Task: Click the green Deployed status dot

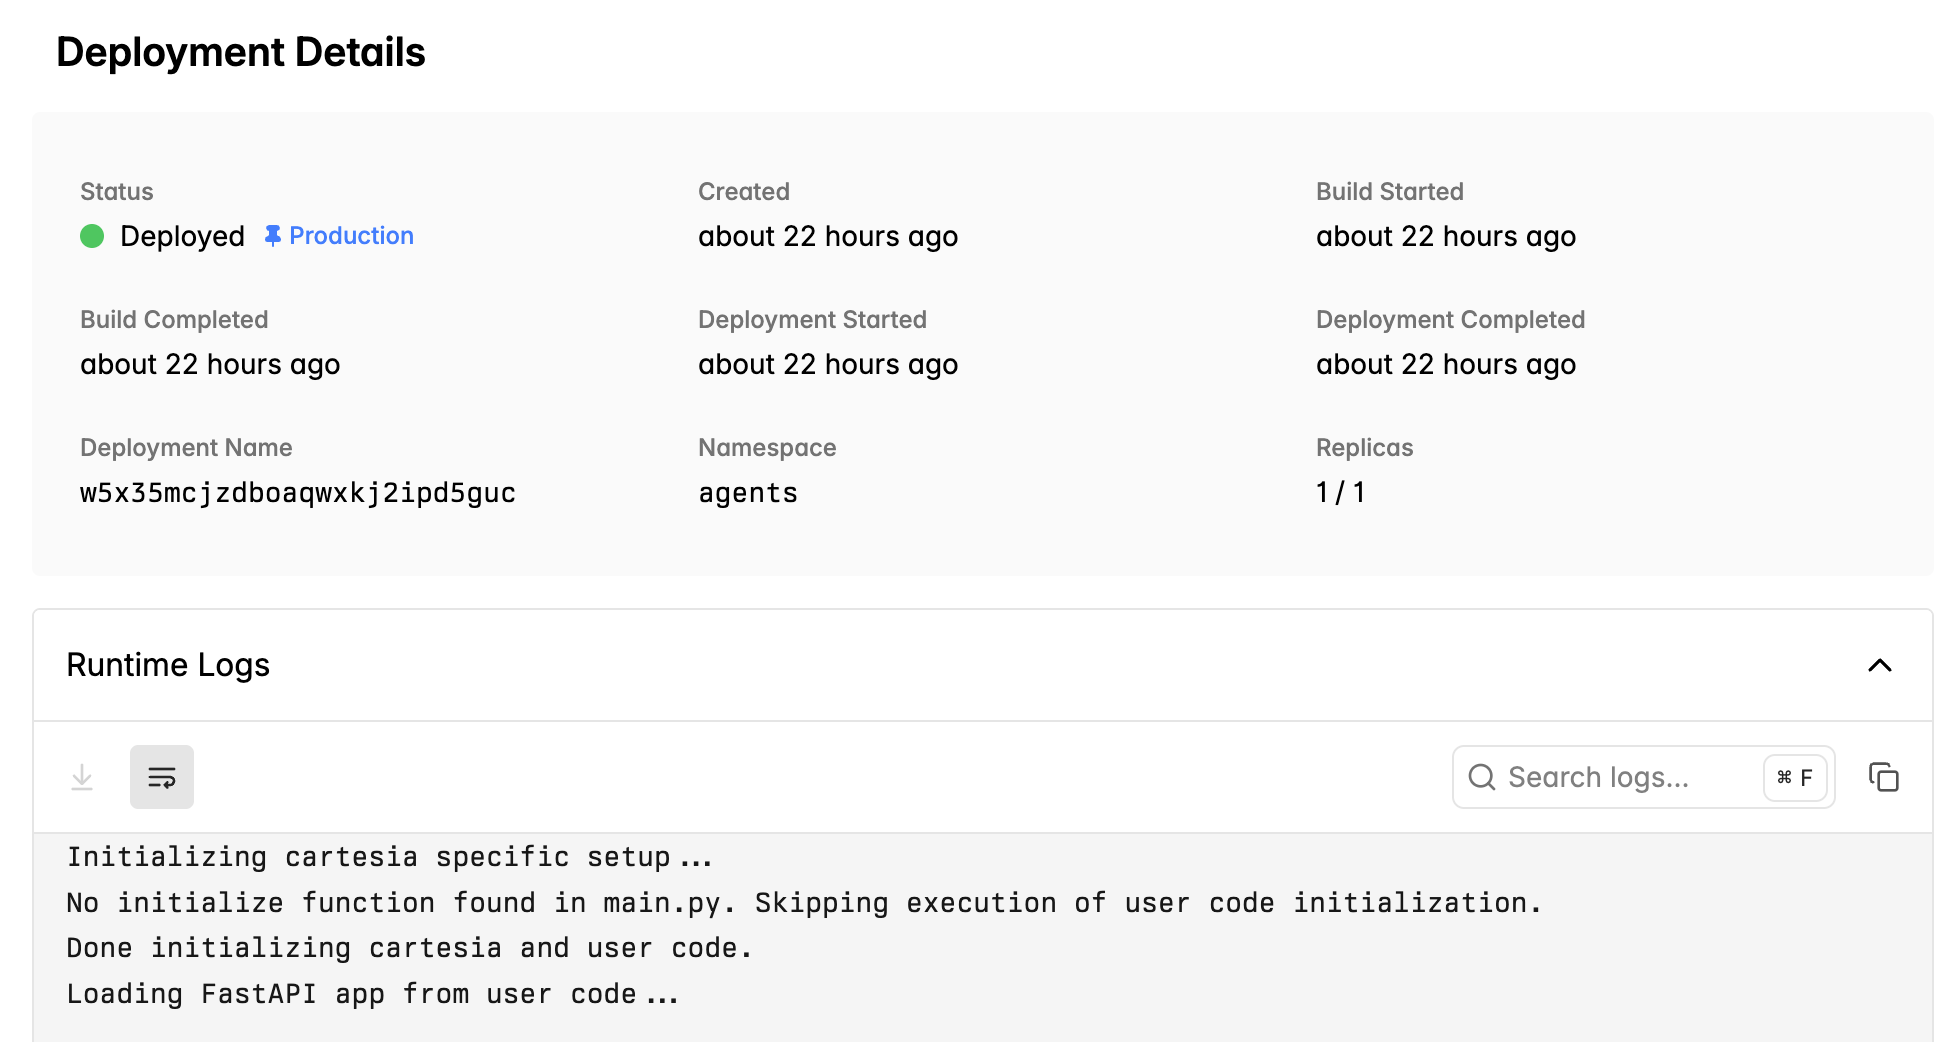Action: pos(92,236)
